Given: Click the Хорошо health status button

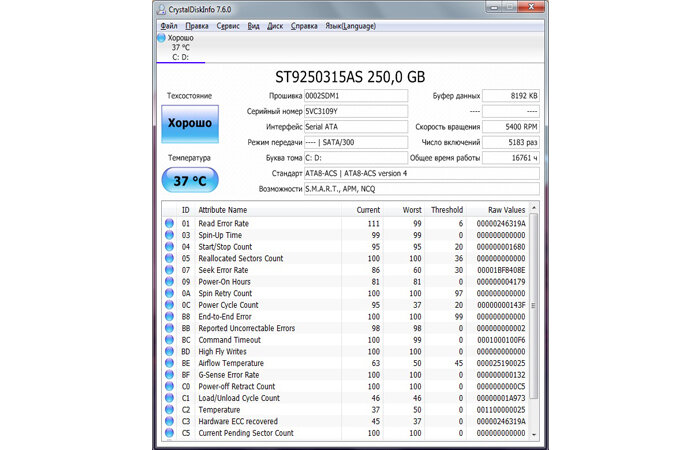Looking at the screenshot, I should point(190,124).
